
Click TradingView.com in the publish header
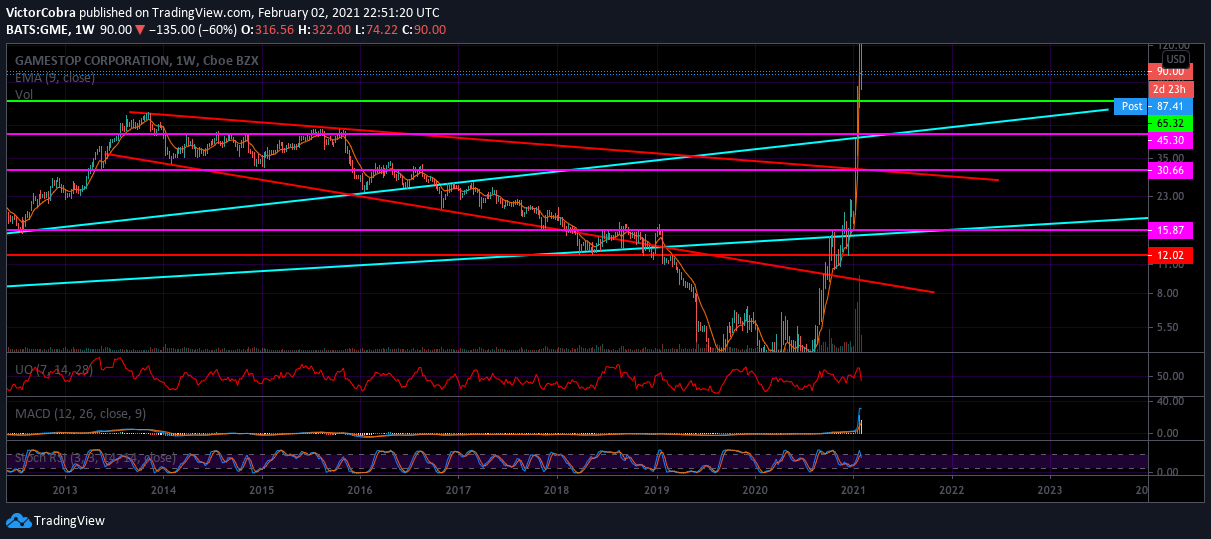pyautogui.click(x=204, y=13)
